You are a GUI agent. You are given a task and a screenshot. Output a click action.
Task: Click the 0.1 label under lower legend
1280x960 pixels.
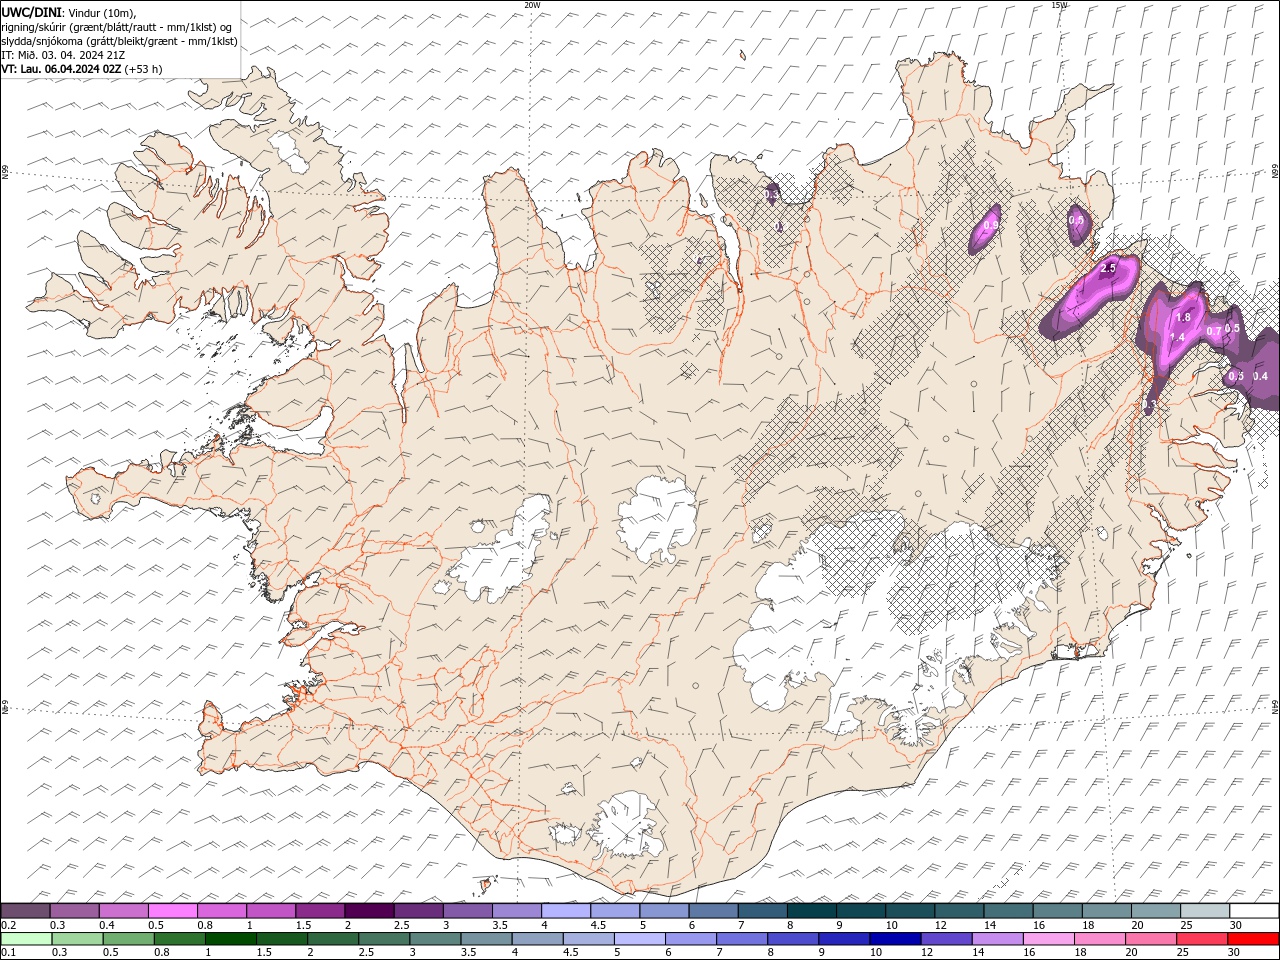[x=7, y=952]
